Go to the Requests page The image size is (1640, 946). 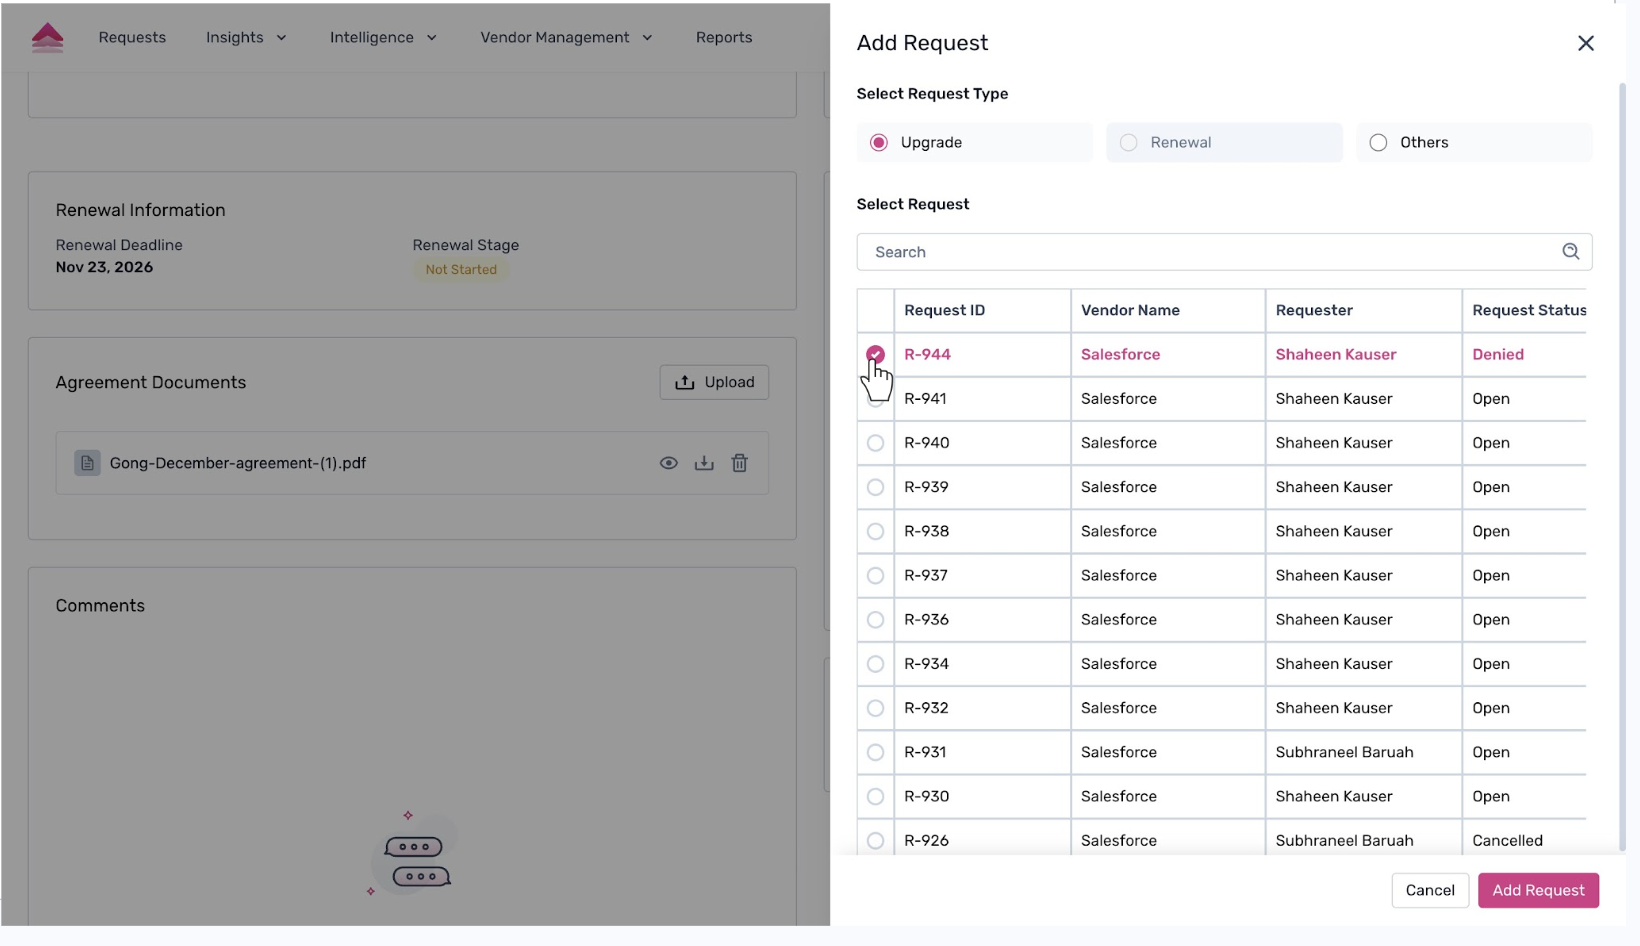click(x=132, y=38)
